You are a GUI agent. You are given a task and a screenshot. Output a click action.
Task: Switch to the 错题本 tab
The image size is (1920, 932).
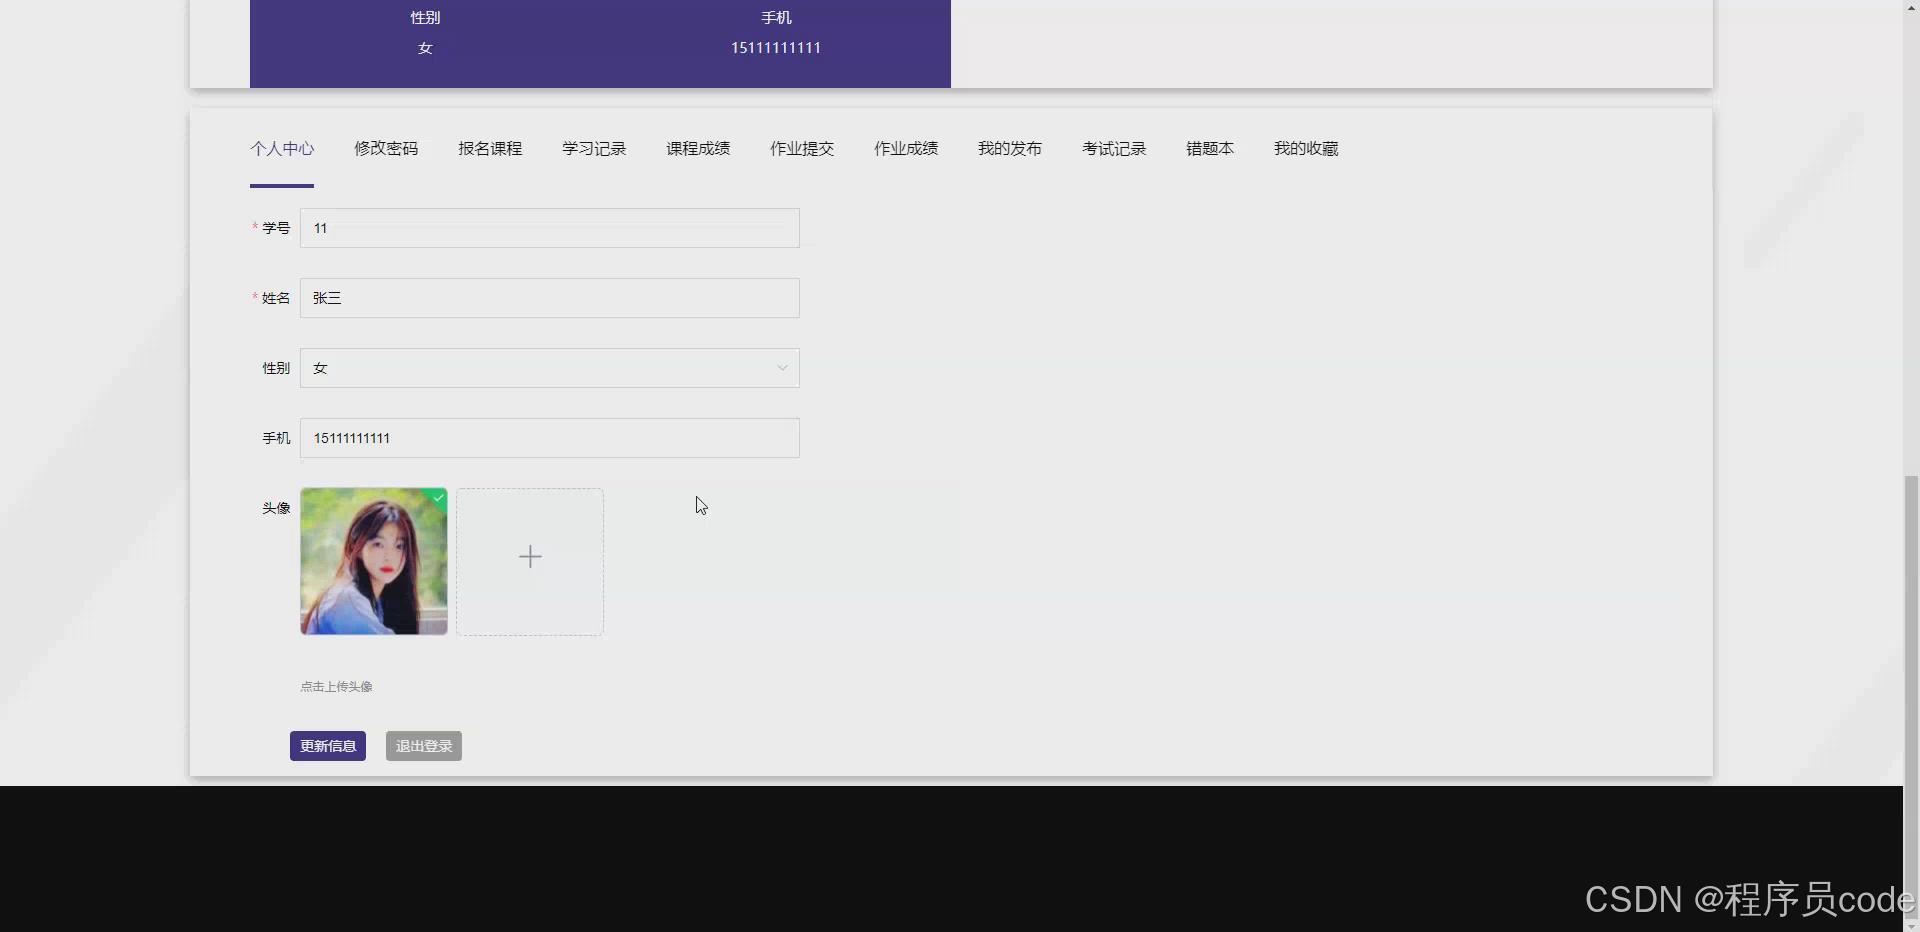(1209, 148)
